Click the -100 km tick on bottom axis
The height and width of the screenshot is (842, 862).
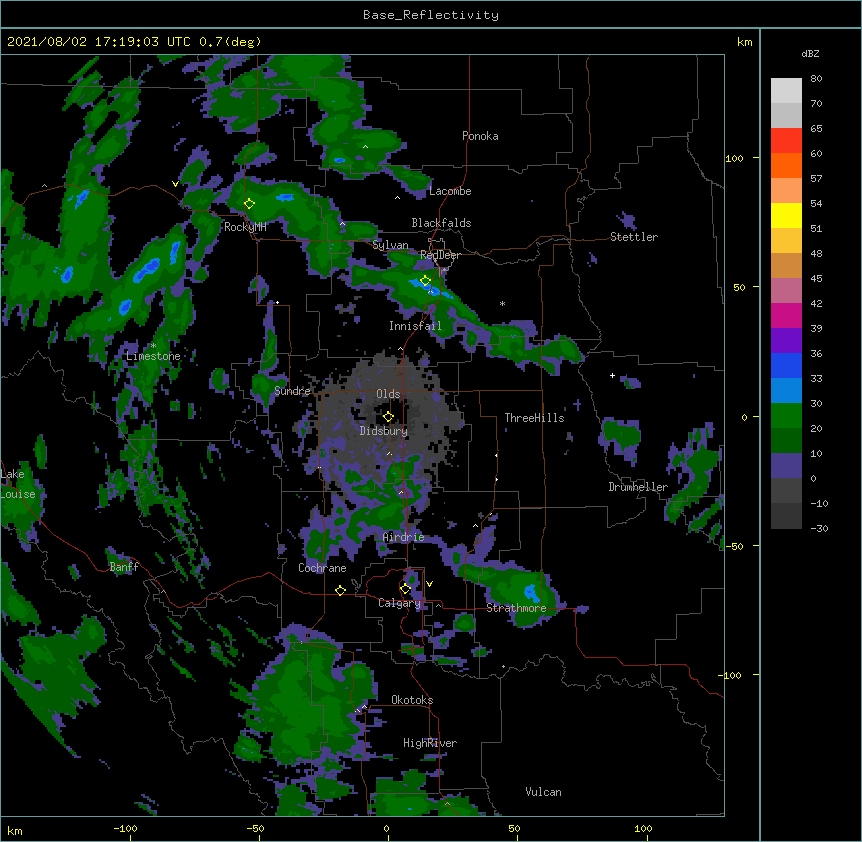point(125,828)
